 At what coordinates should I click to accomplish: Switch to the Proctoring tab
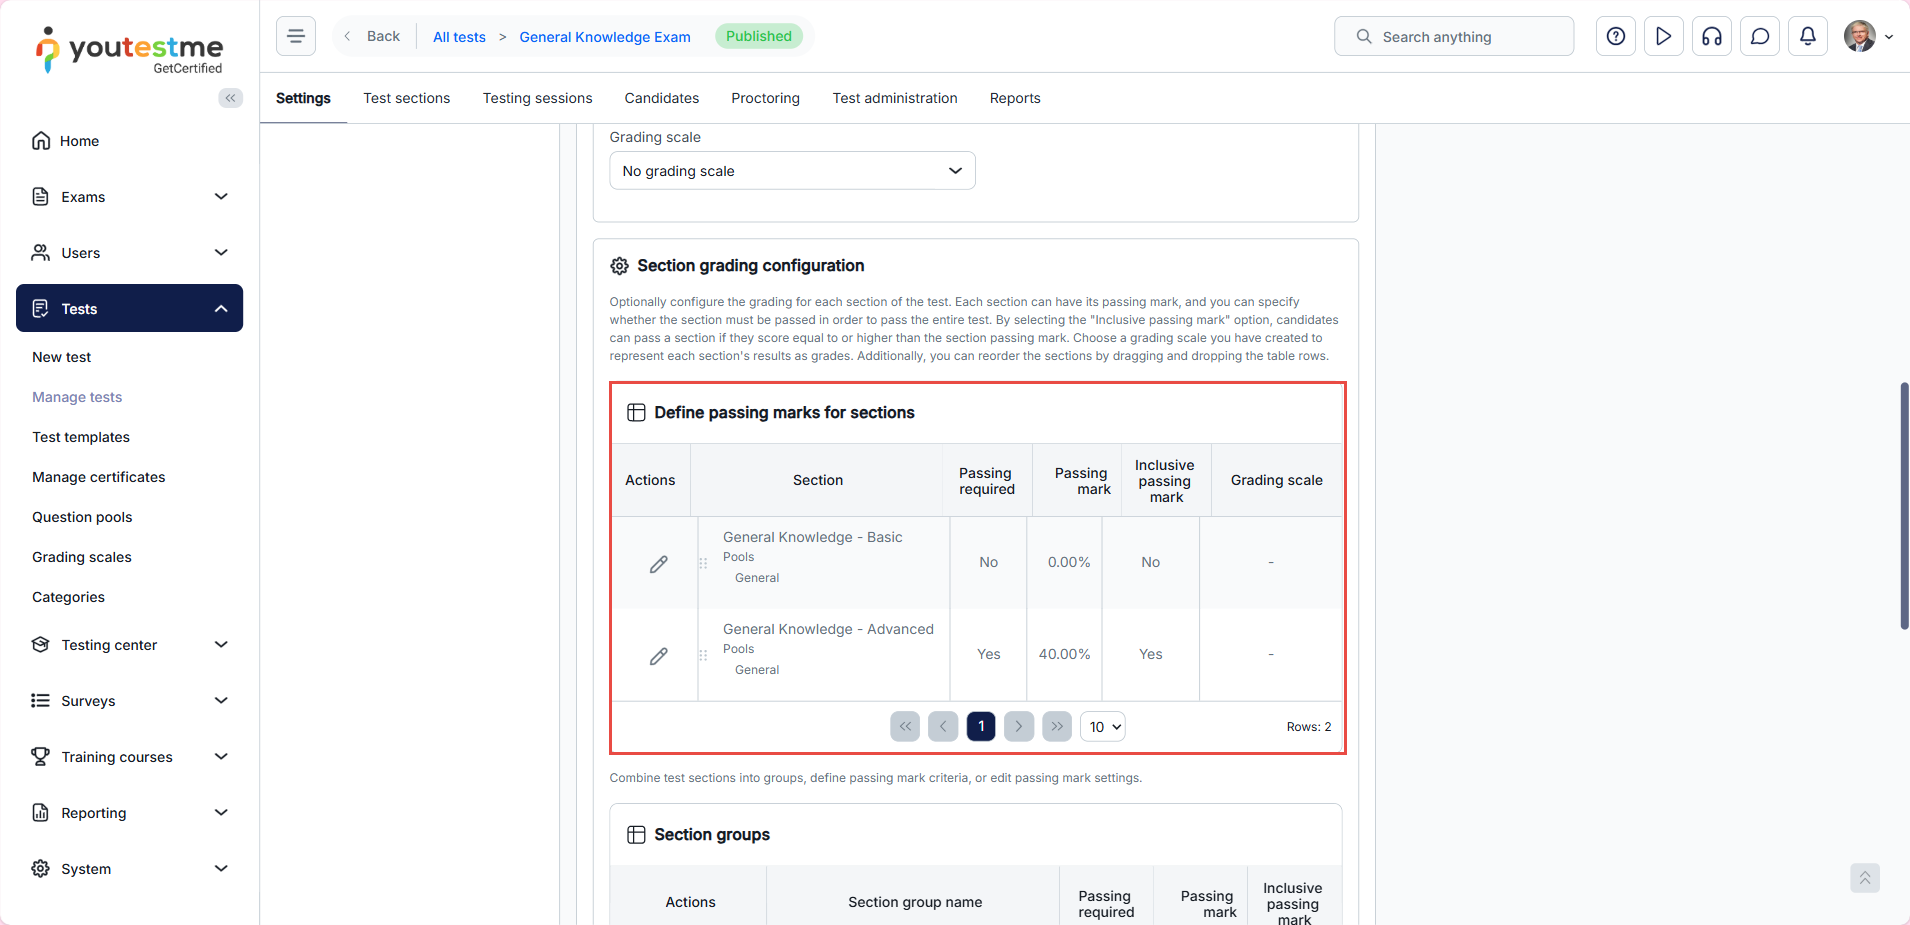click(765, 98)
